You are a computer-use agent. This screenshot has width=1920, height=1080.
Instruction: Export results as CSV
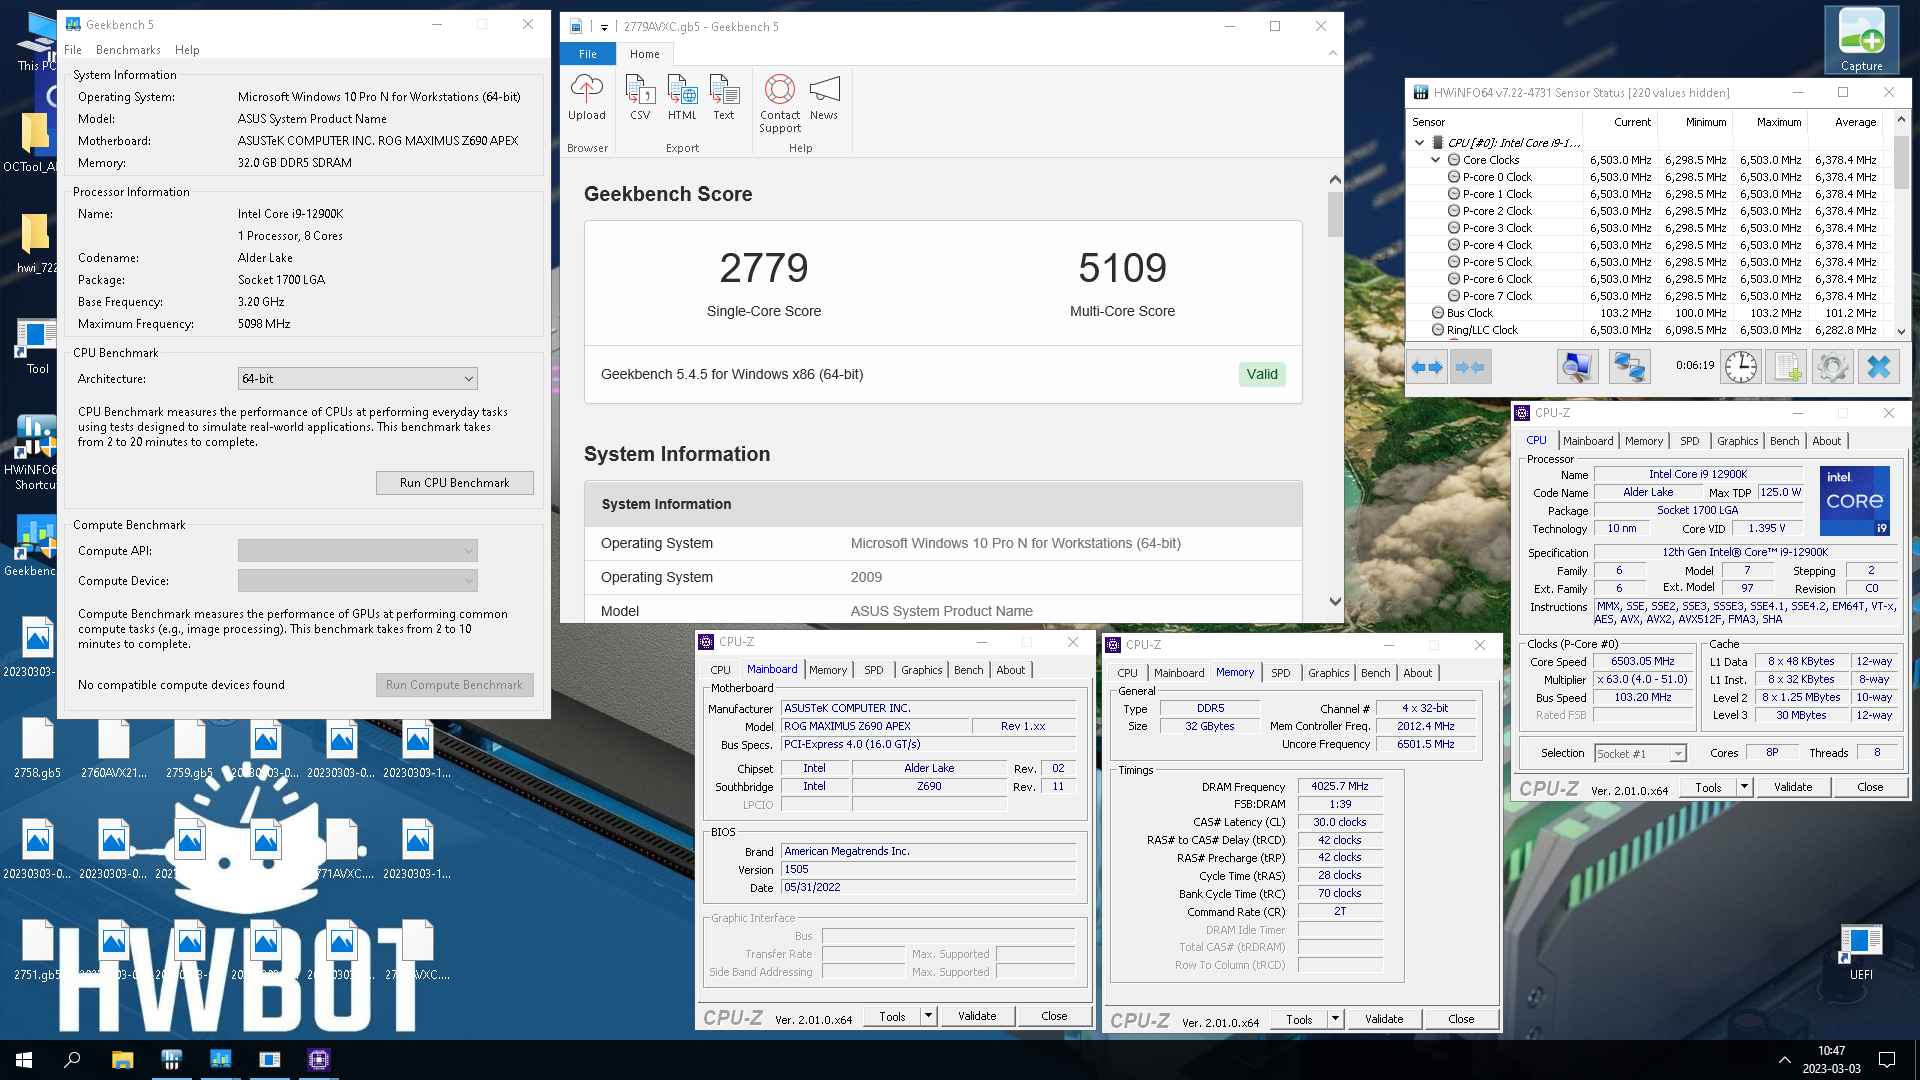coord(640,97)
